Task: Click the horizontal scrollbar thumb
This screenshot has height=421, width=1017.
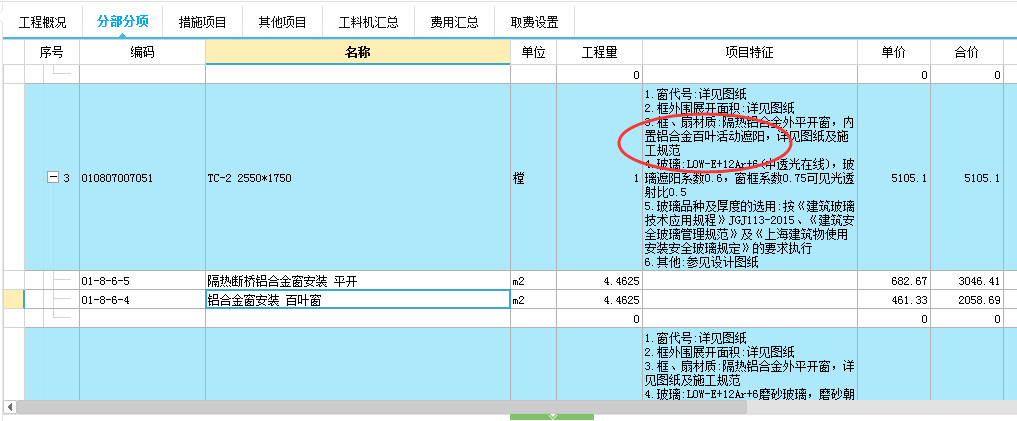Action: pyautogui.click(x=381, y=407)
